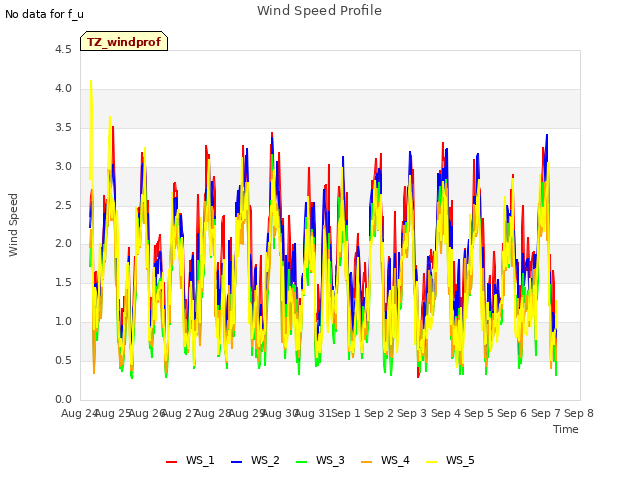
Task: Toggle the WS_1 legend entry
Action: pos(190,460)
